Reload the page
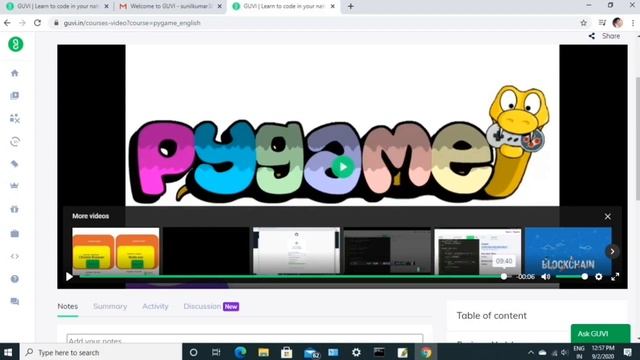Screen dimensions: 640x360 point(38,23)
